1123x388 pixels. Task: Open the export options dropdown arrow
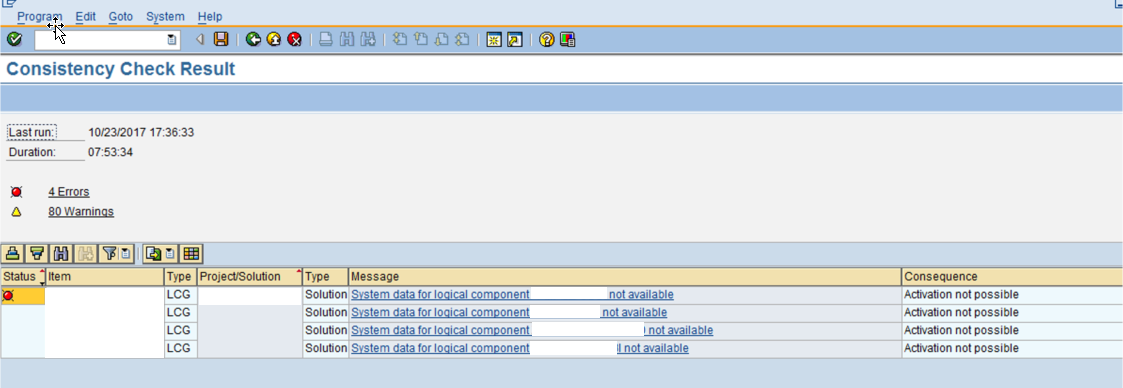[170, 253]
